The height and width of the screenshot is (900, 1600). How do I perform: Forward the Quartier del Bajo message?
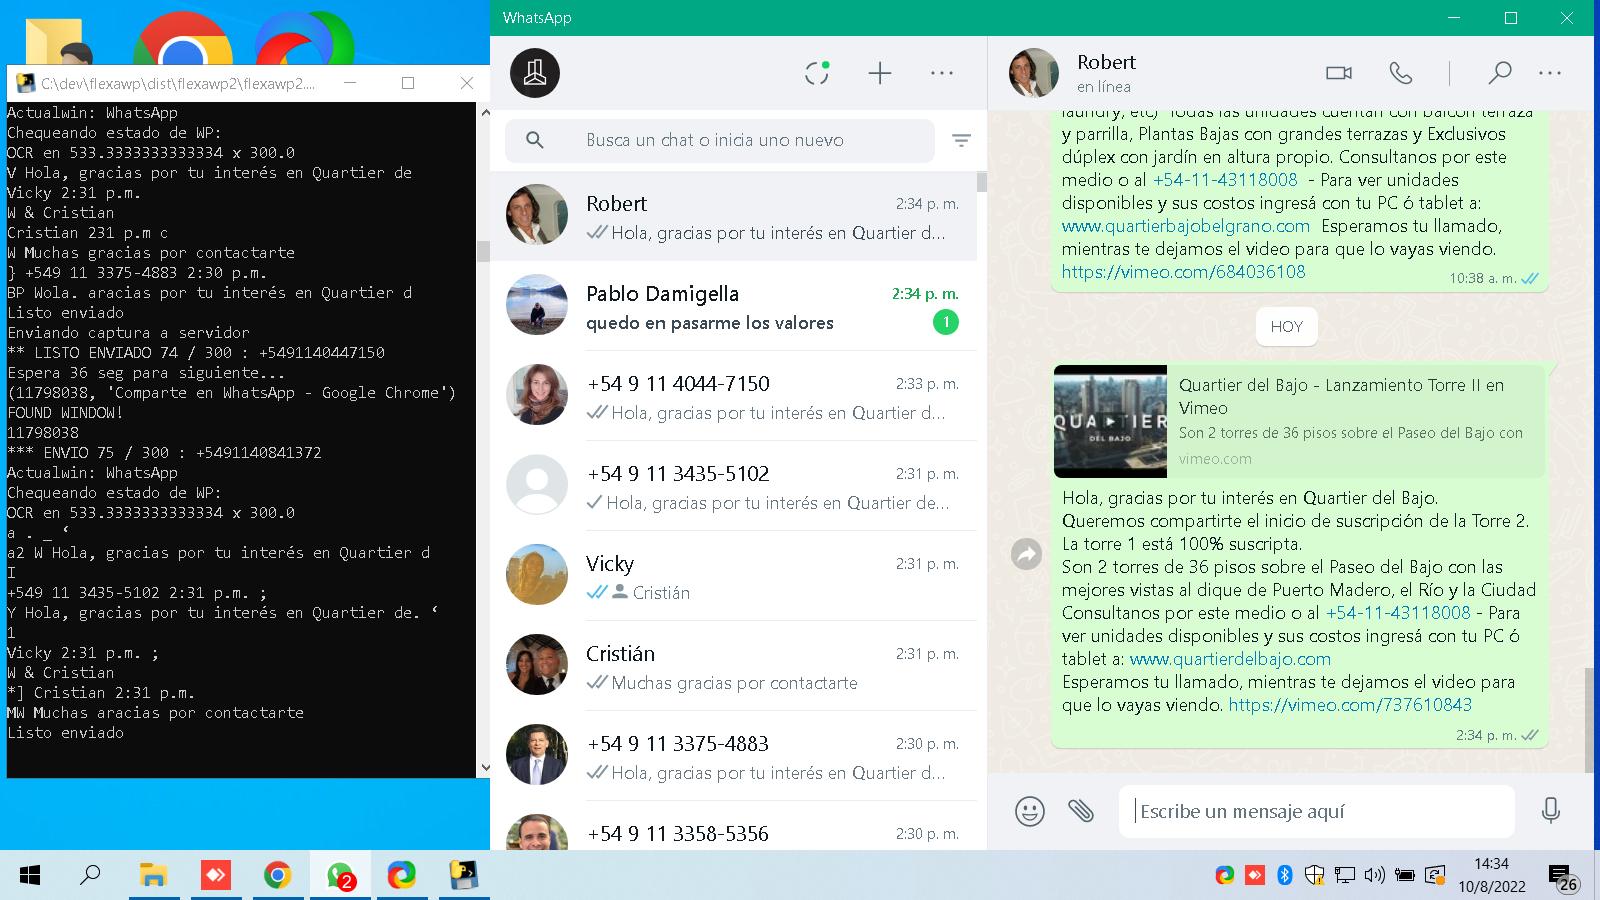click(x=1026, y=554)
